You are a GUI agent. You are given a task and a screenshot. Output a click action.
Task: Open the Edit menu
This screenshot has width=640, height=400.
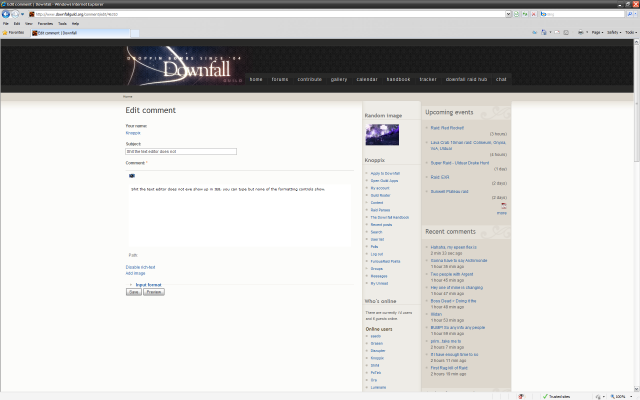pos(17,24)
